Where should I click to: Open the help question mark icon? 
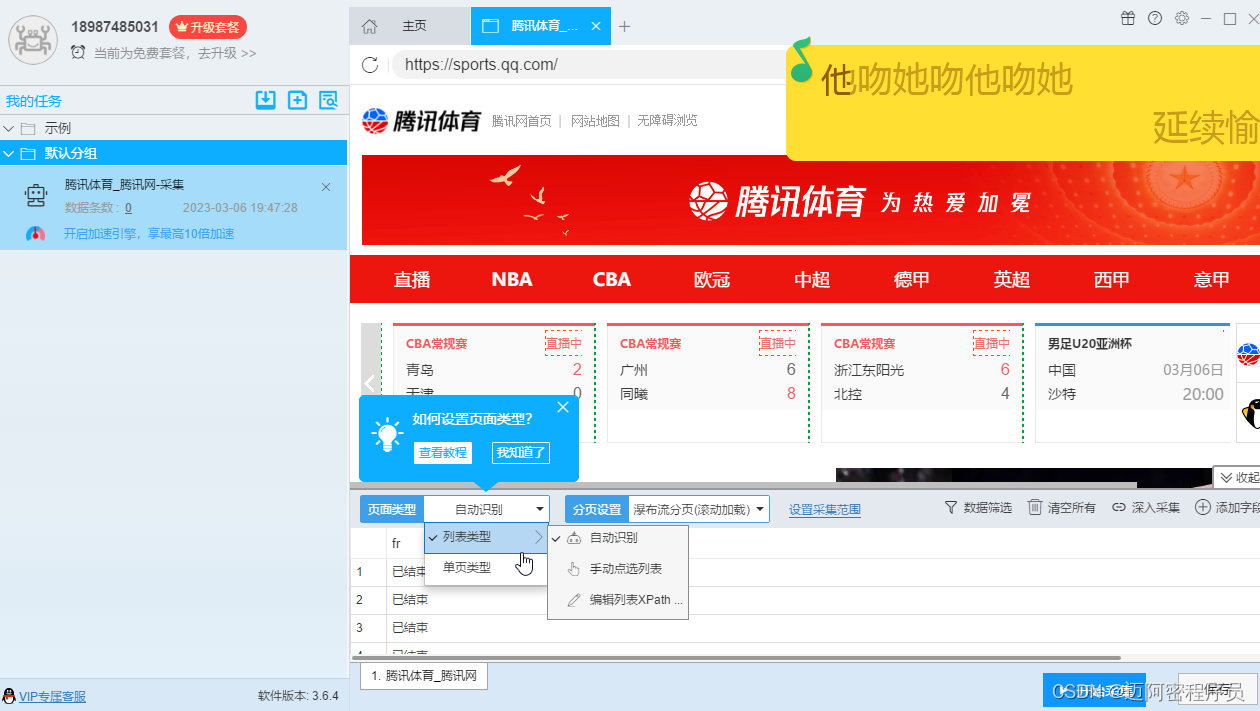(1155, 18)
